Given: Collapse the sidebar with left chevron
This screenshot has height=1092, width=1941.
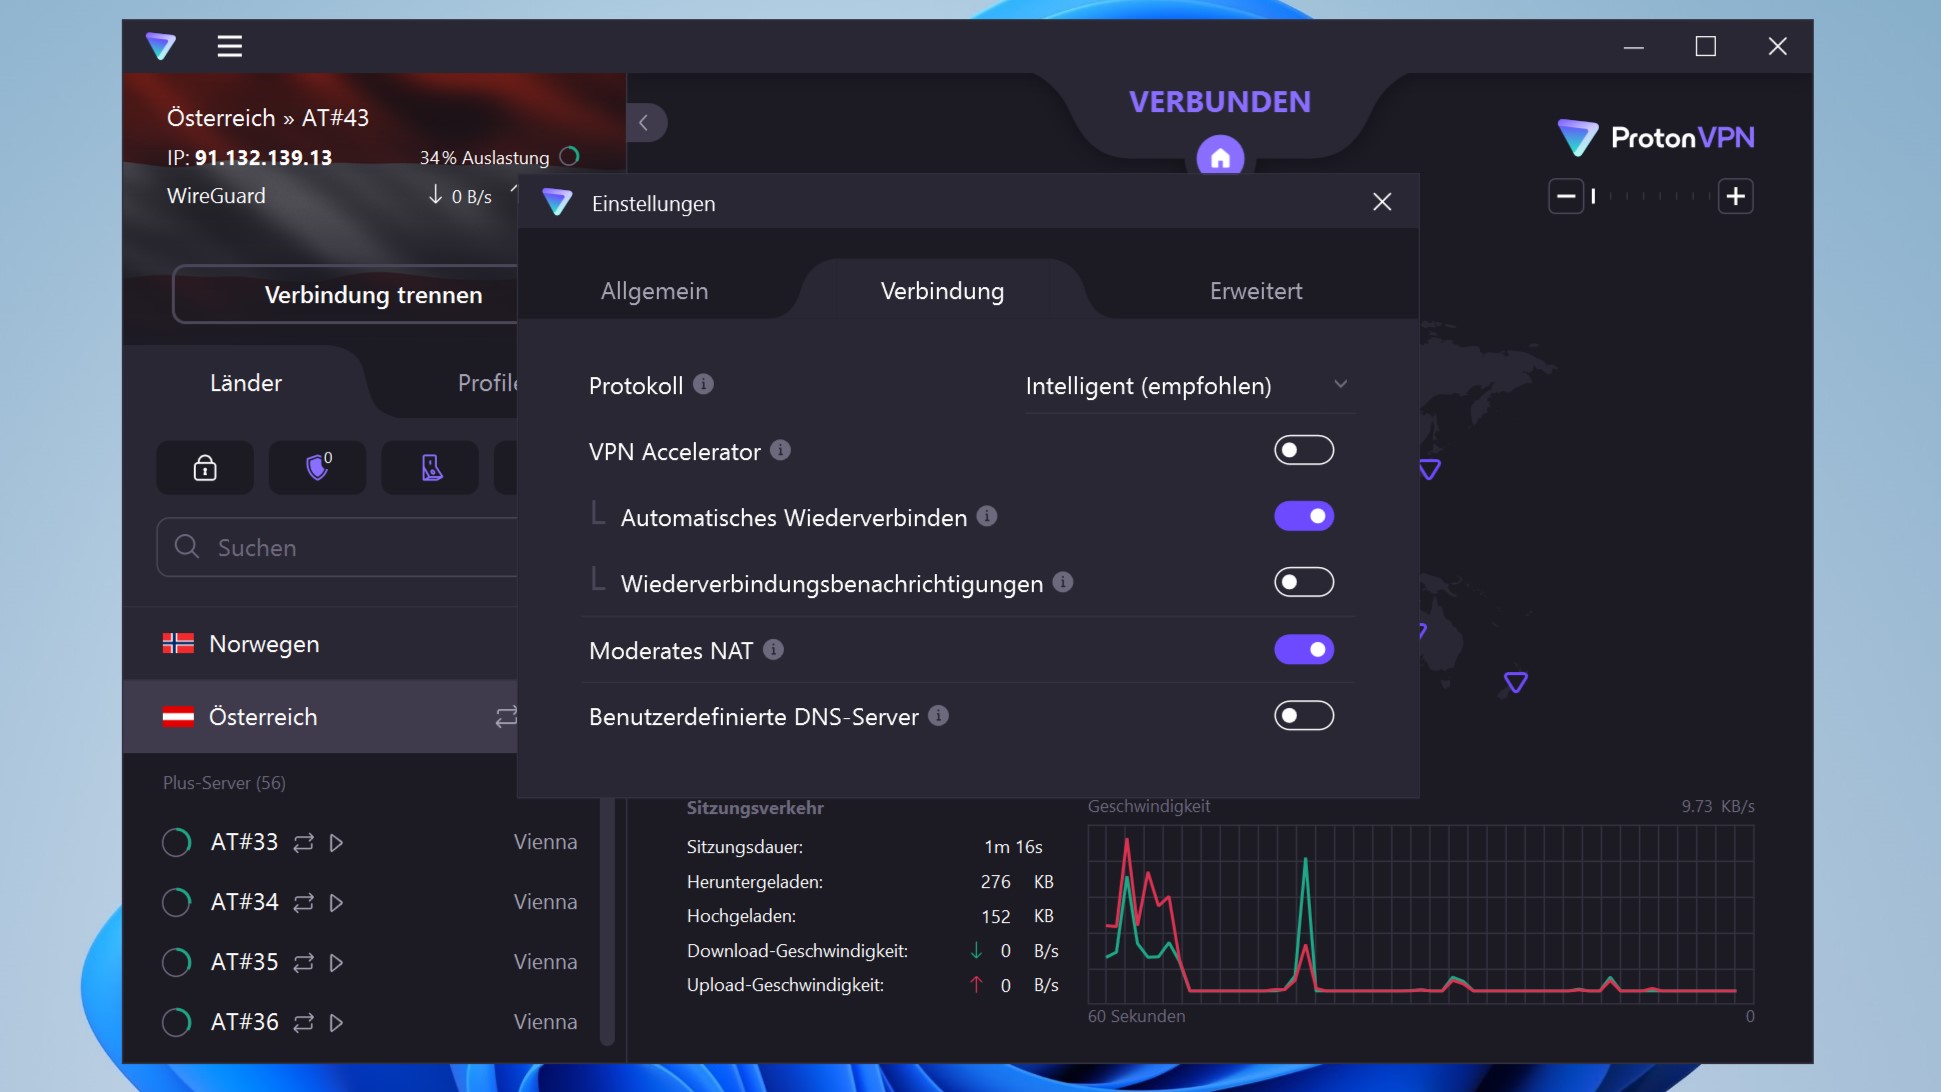Looking at the screenshot, I should coord(644,123).
